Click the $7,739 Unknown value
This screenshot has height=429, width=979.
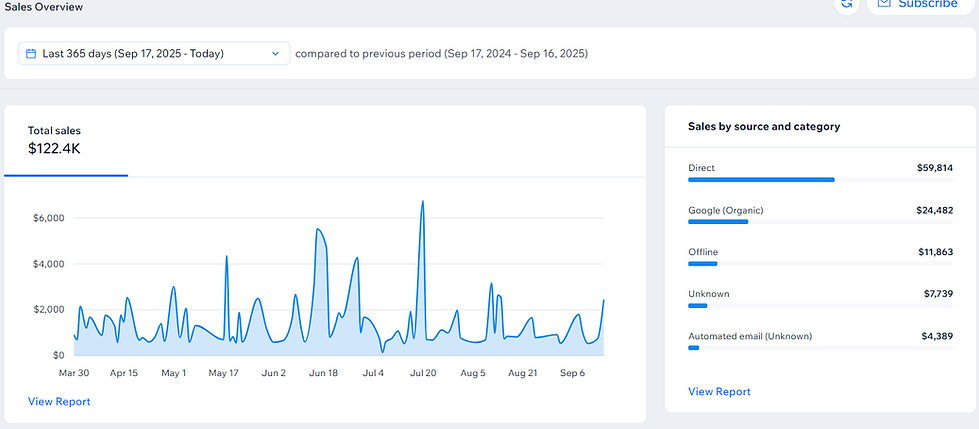pyautogui.click(x=938, y=293)
